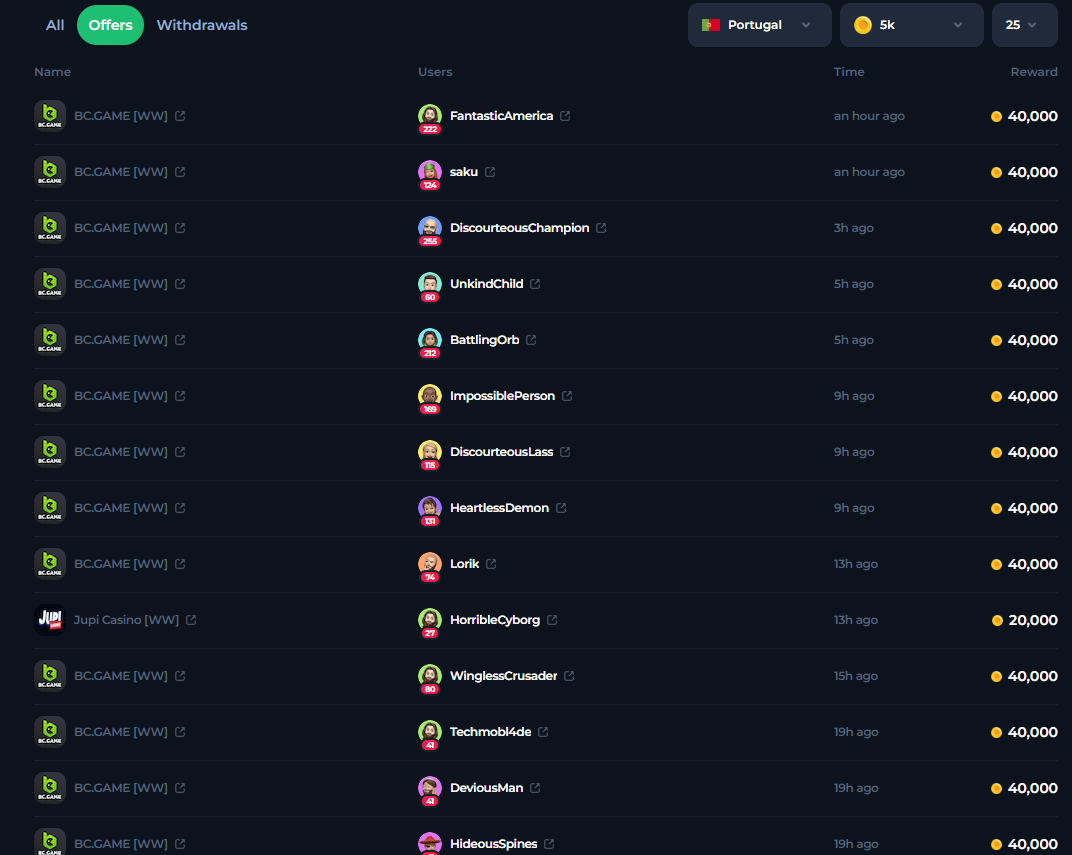Open the 5k coin amount dropdown

(910, 25)
